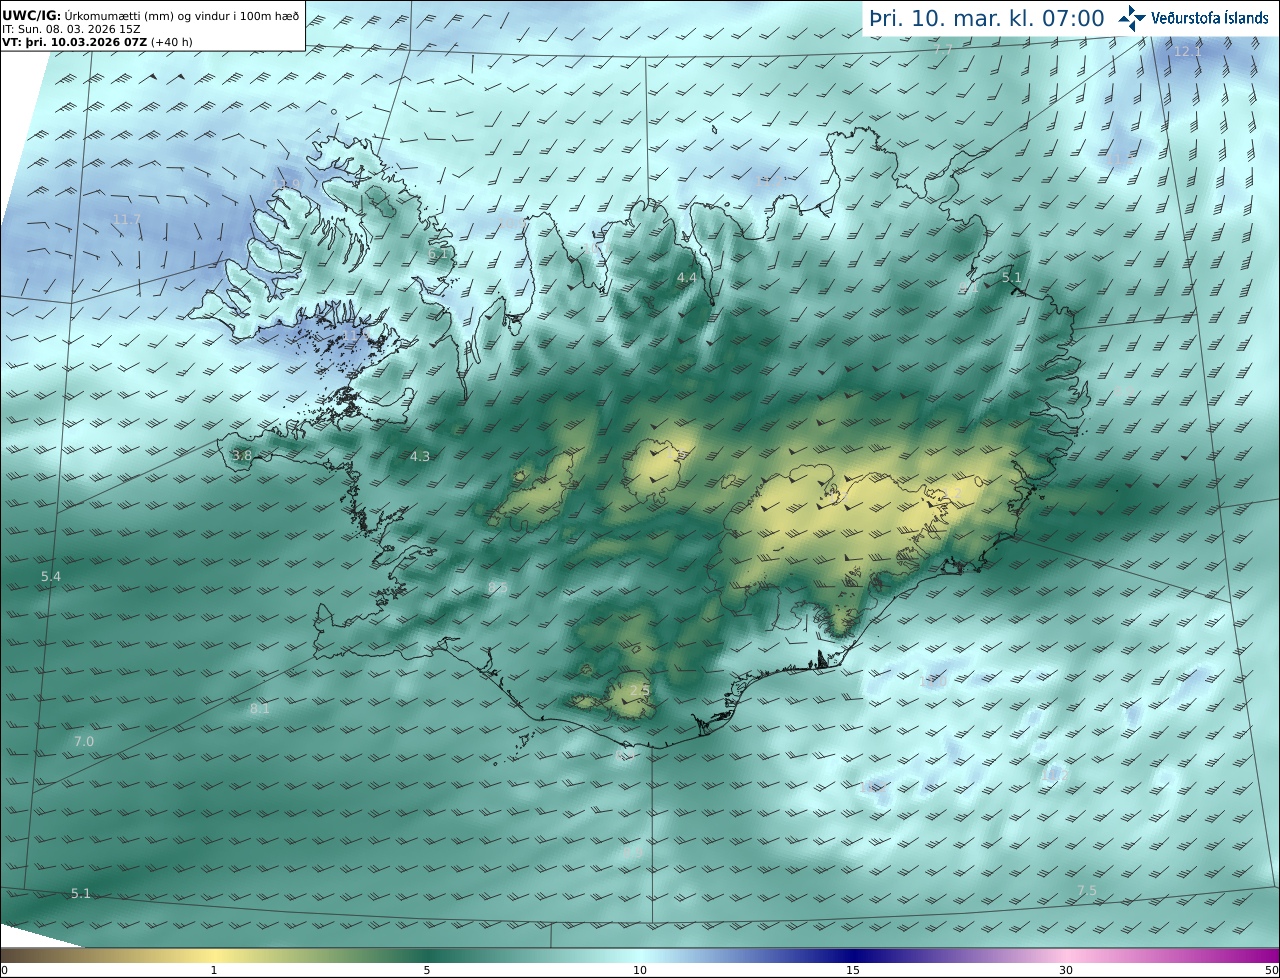Click the colorbar tick label "1"
The image size is (1280, 978).
[214, 970]
